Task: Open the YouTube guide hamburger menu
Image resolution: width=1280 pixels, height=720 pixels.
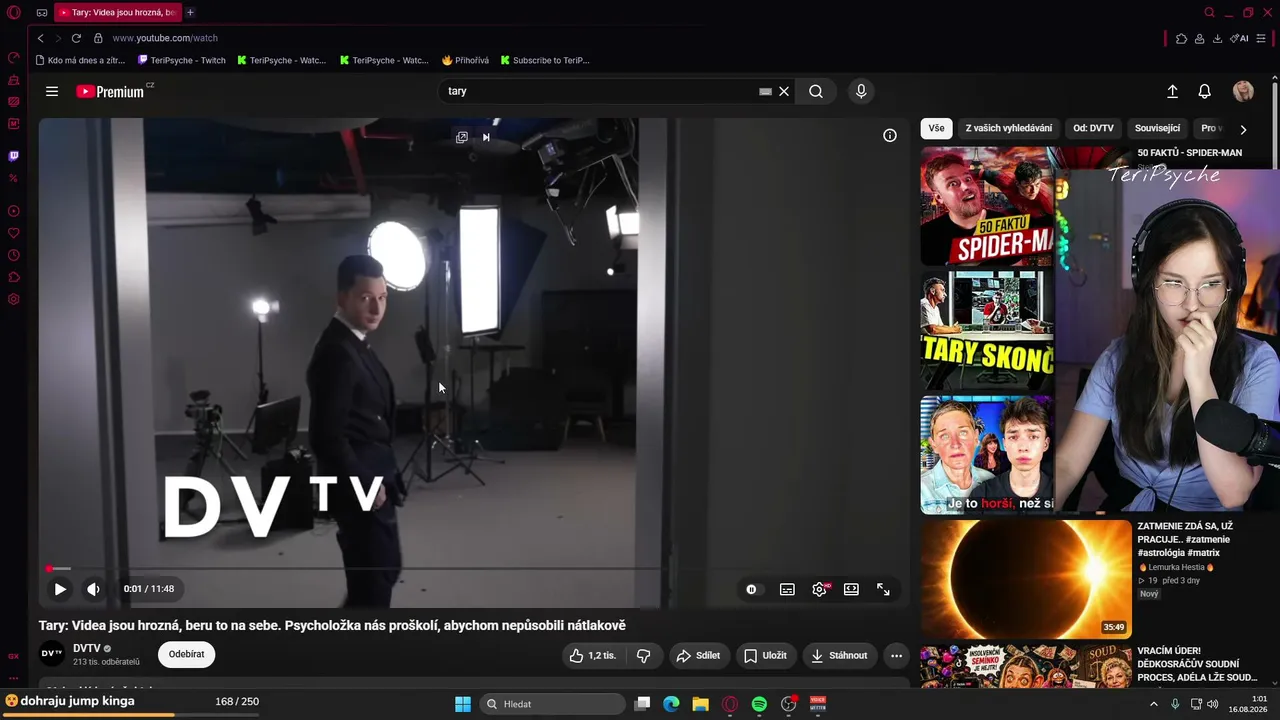Action: click(x=52, y=91)
